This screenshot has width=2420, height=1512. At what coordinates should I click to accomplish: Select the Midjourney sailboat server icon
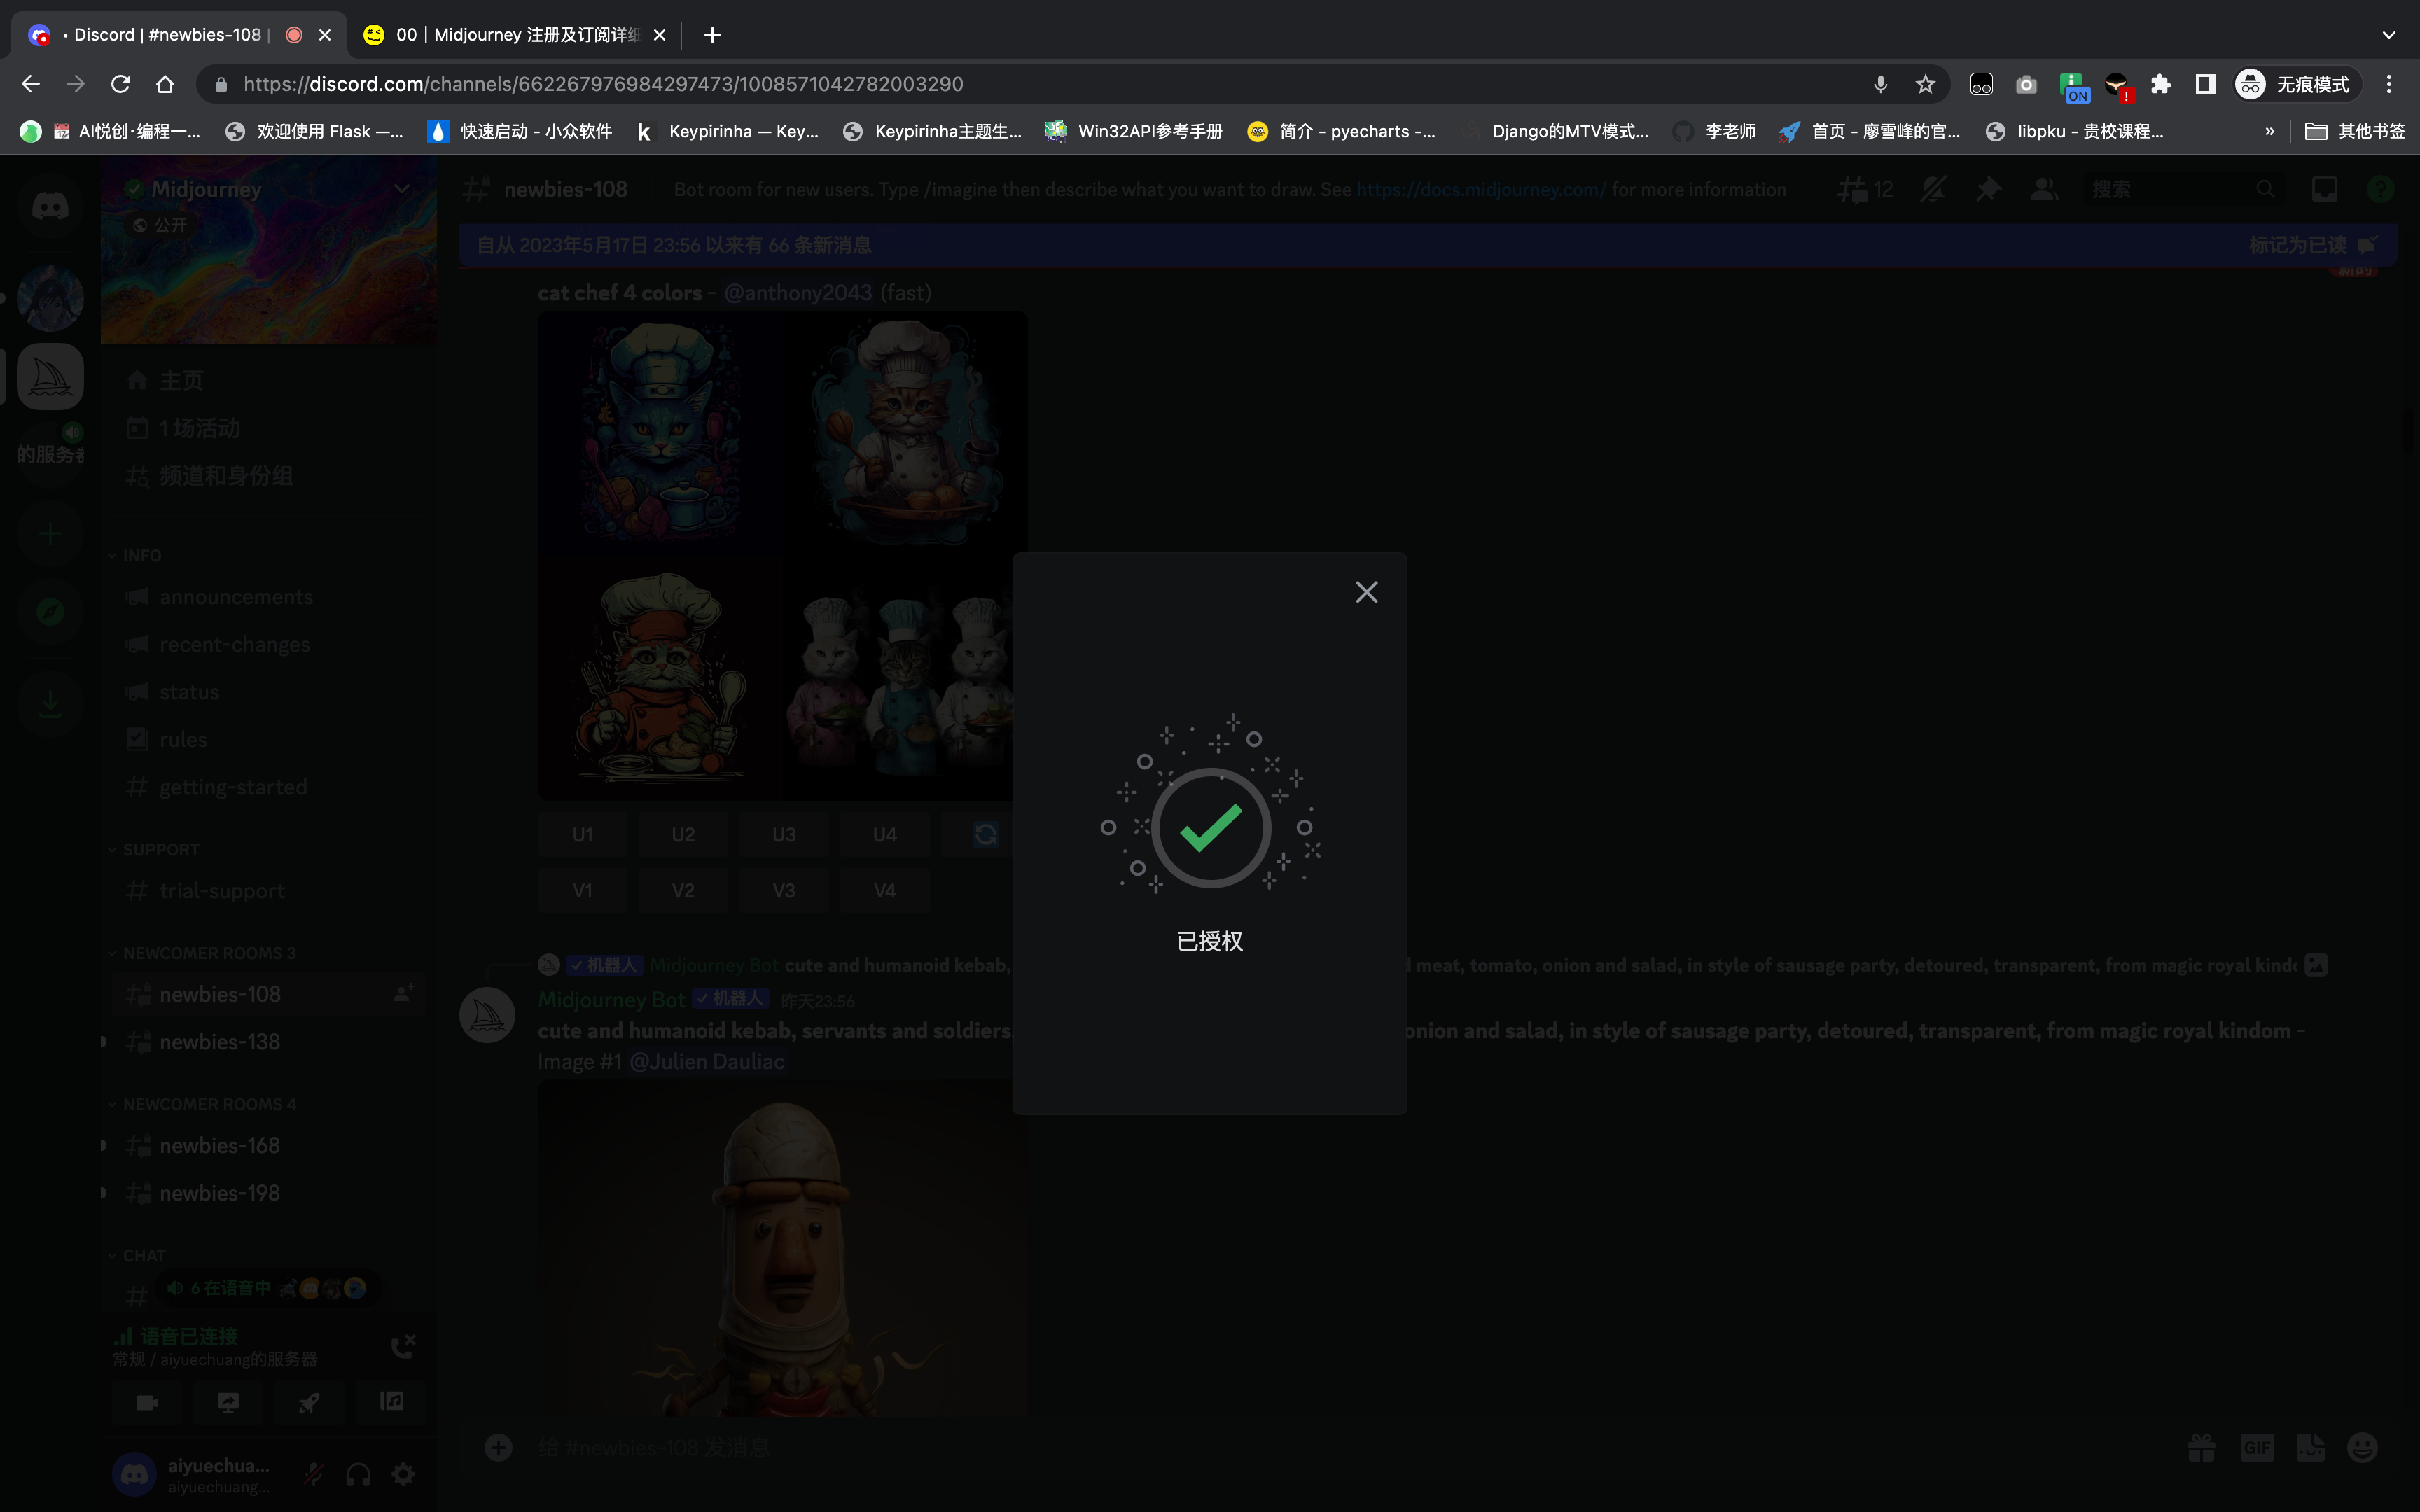coord(50,377)
